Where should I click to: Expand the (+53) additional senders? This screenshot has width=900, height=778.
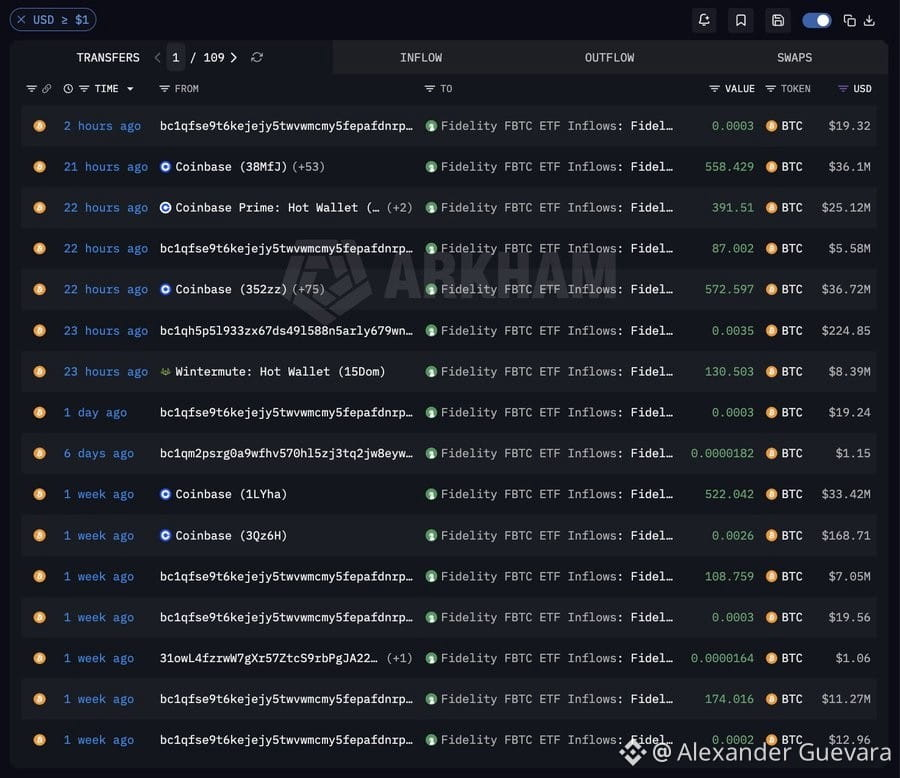(308, 167)
